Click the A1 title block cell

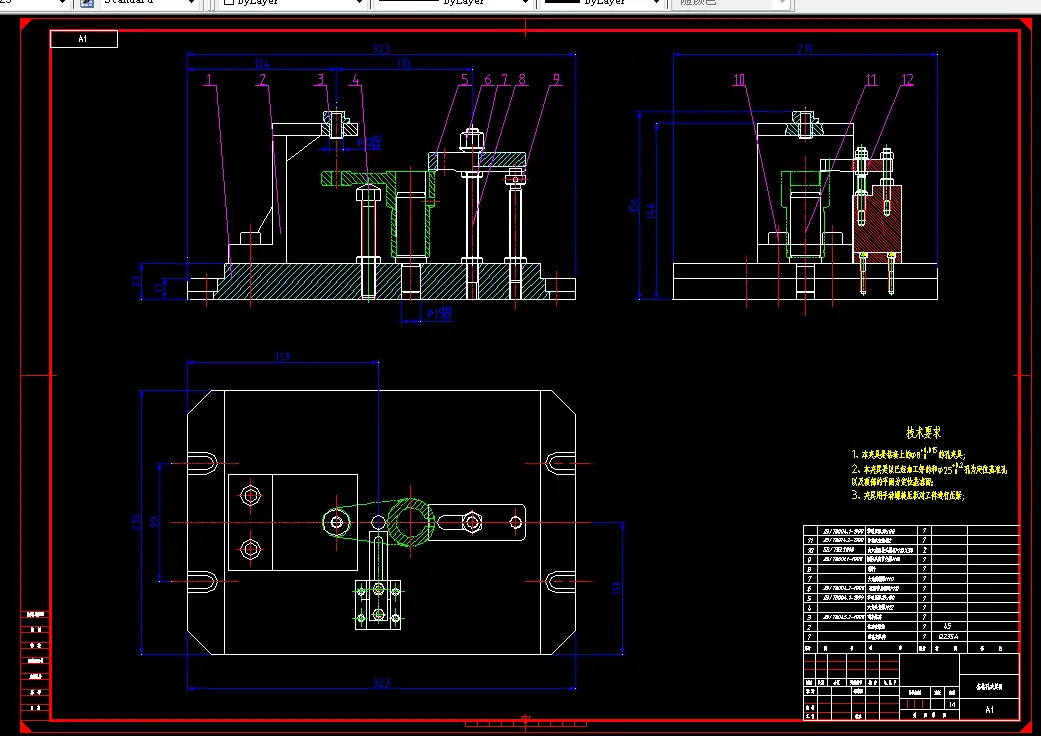989,709
